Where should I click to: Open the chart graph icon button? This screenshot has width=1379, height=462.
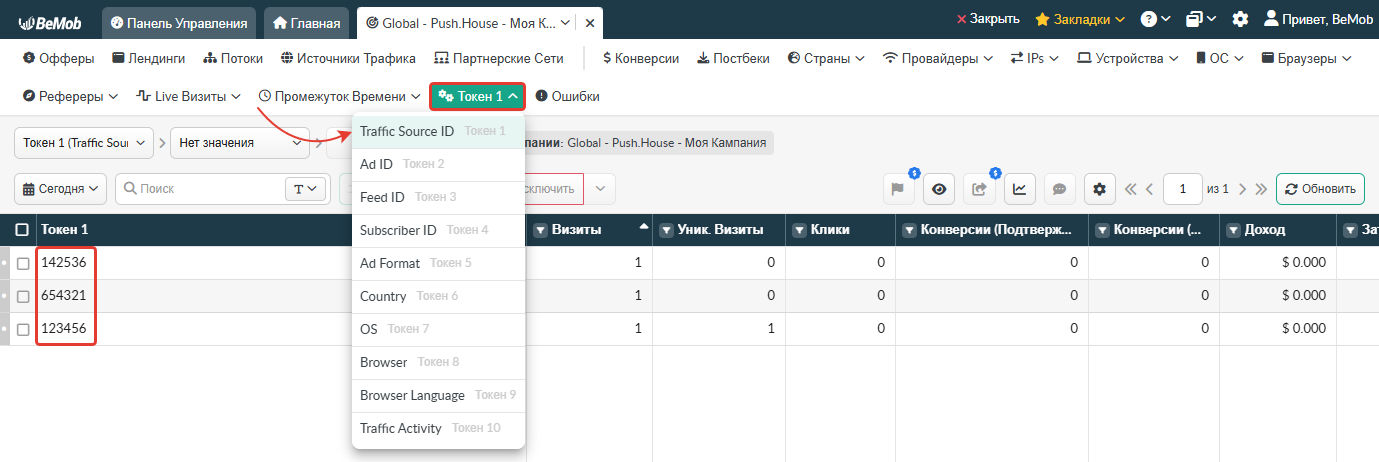coord(1019,188)
